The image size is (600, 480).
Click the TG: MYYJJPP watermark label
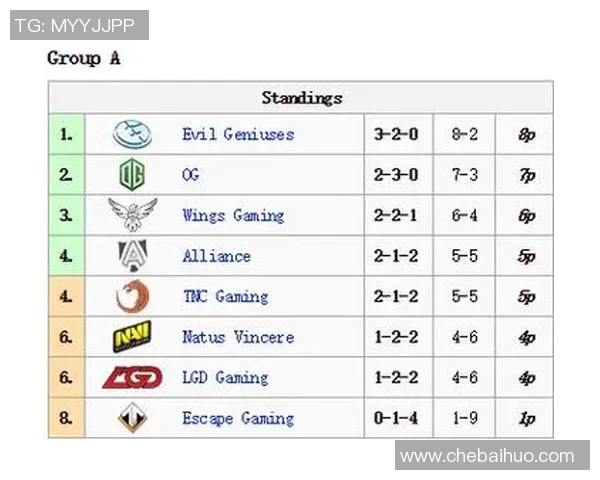tap(79, 25)
